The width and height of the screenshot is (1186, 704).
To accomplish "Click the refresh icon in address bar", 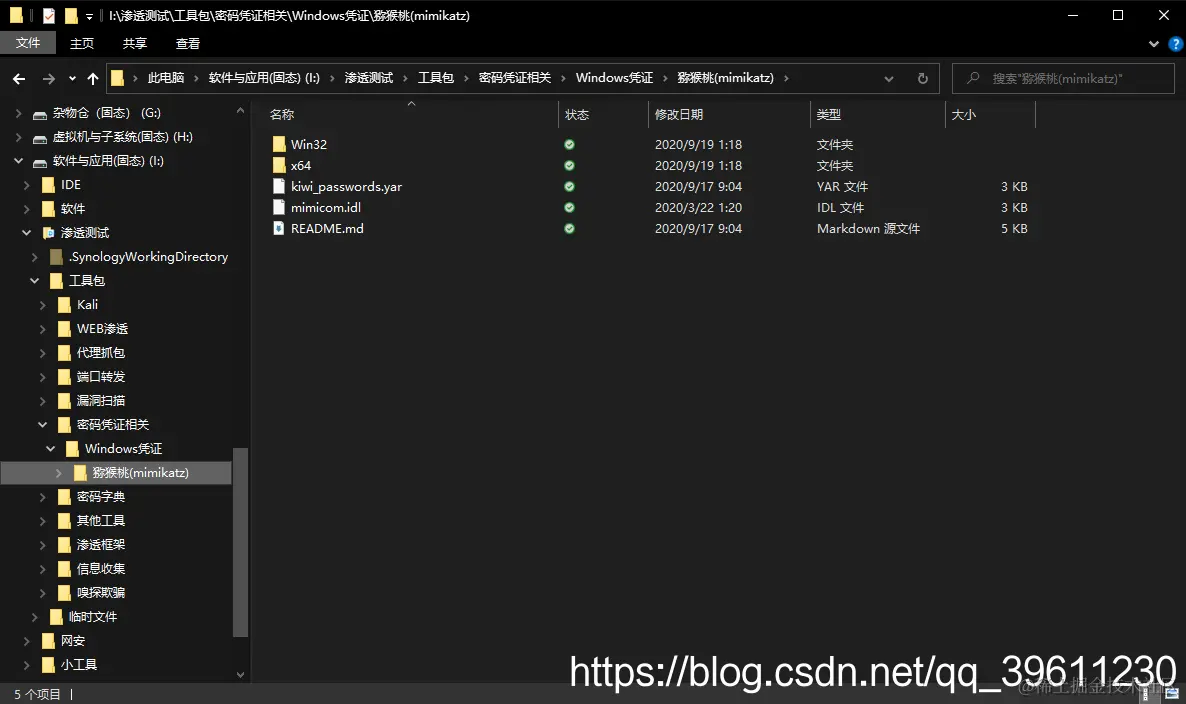I will (921, 78).
